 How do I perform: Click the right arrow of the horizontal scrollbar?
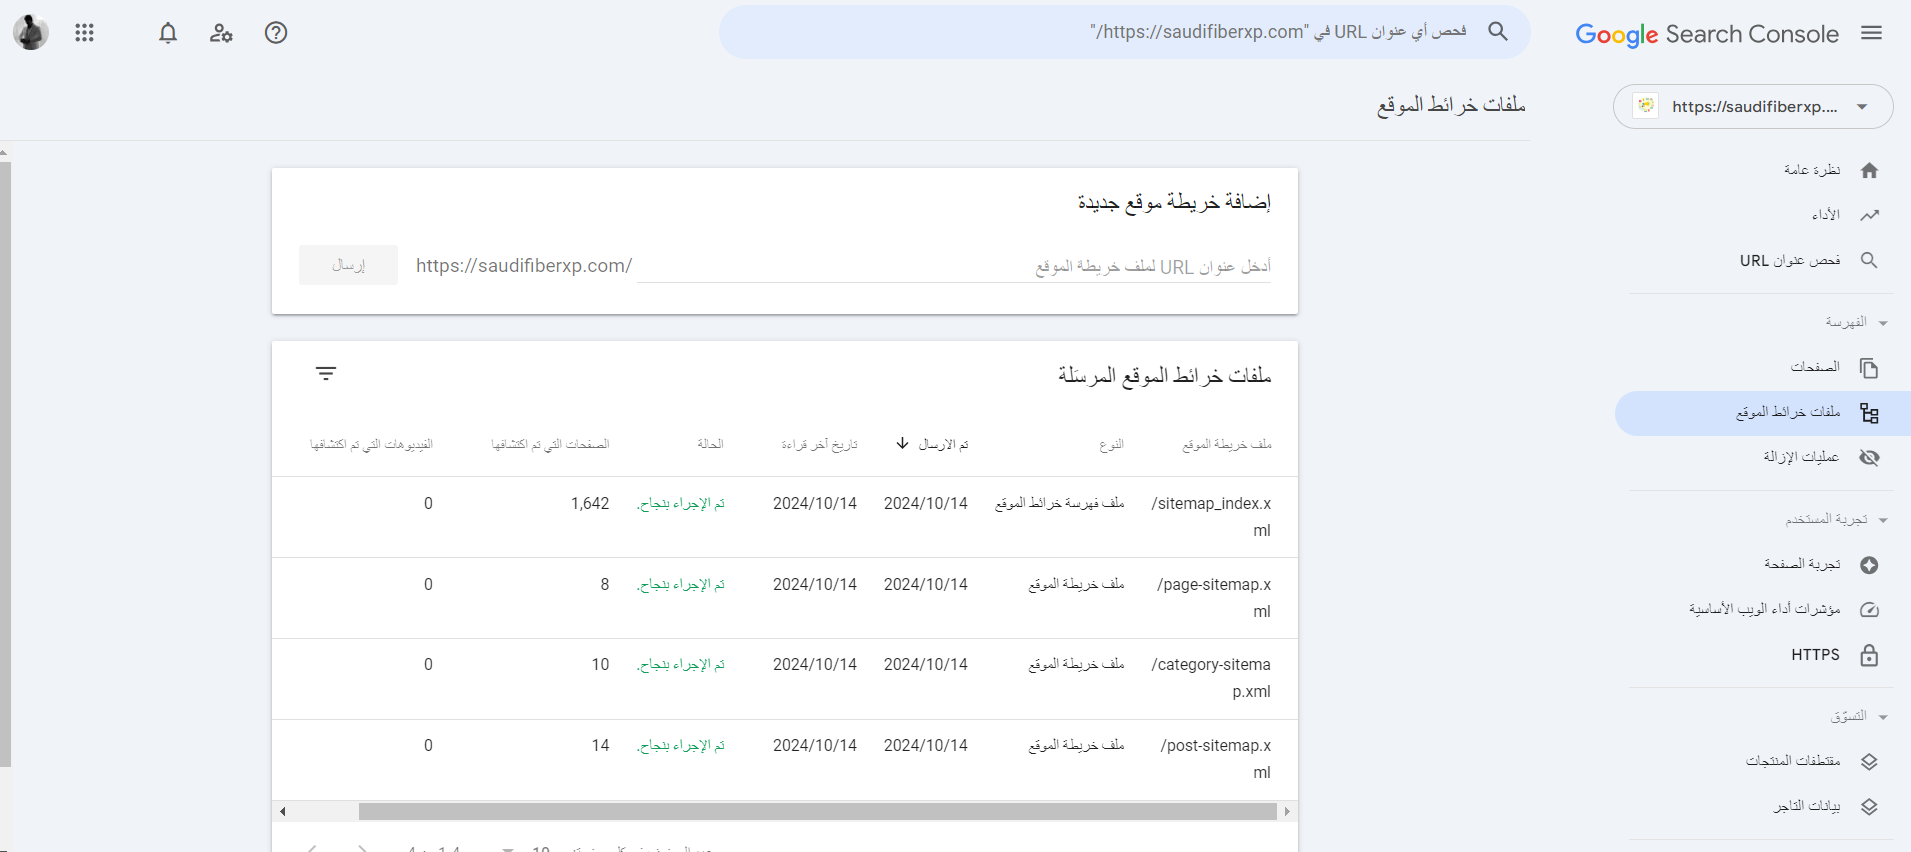(1287, 811)
